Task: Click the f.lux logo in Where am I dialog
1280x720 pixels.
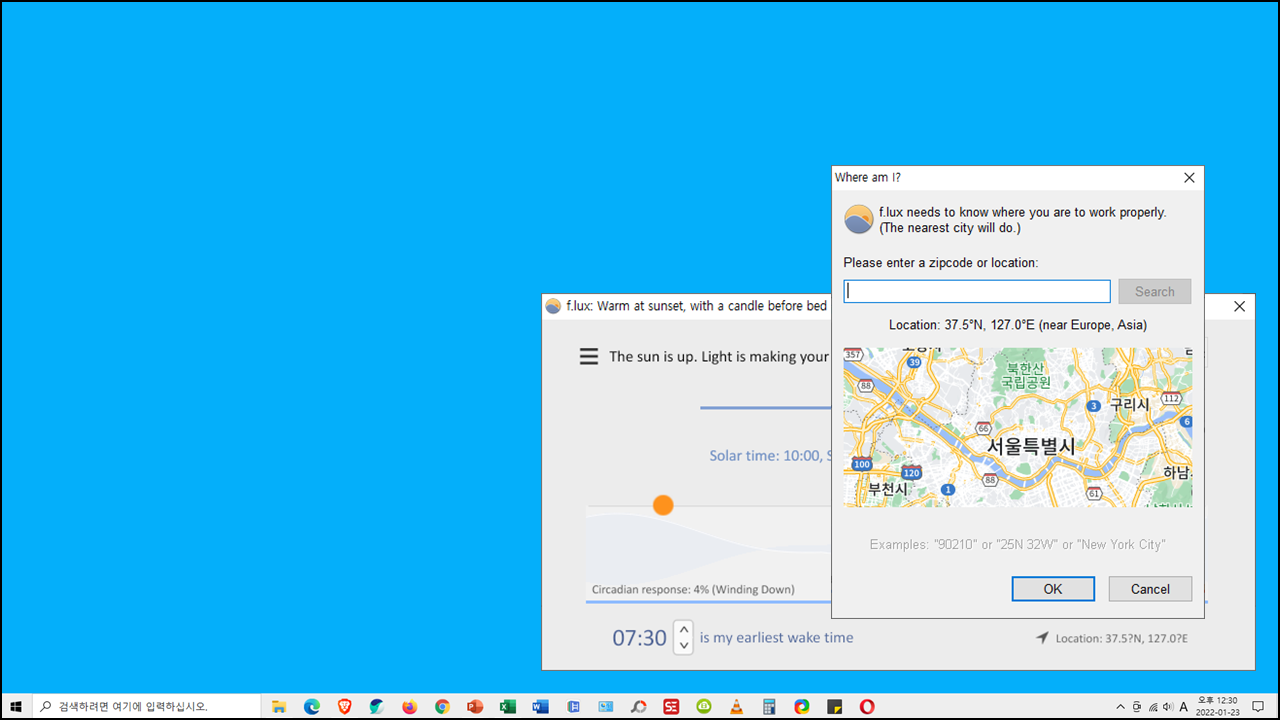Action: point(859,219)
